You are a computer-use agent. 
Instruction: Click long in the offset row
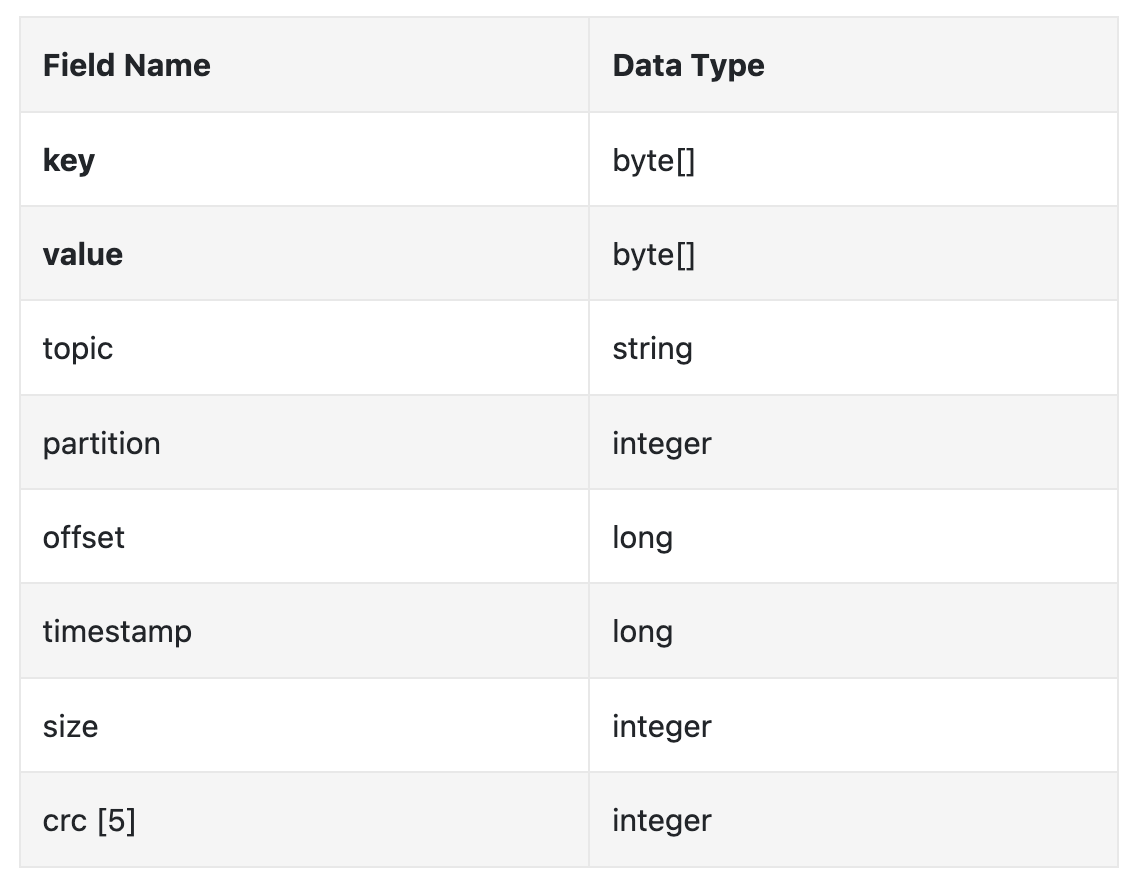click(642, 537)
